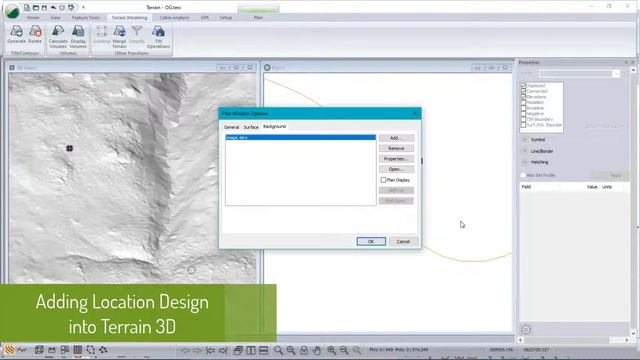Switch to the Home ribbon tab
Viewport: 640px width, 360px height.
click(x=33, y=18)
